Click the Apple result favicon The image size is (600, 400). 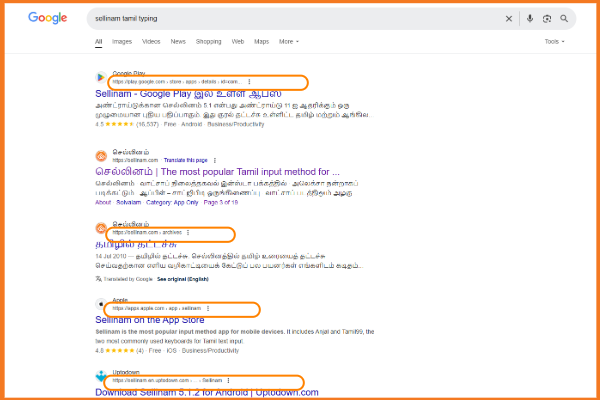[x=101, y=304]
